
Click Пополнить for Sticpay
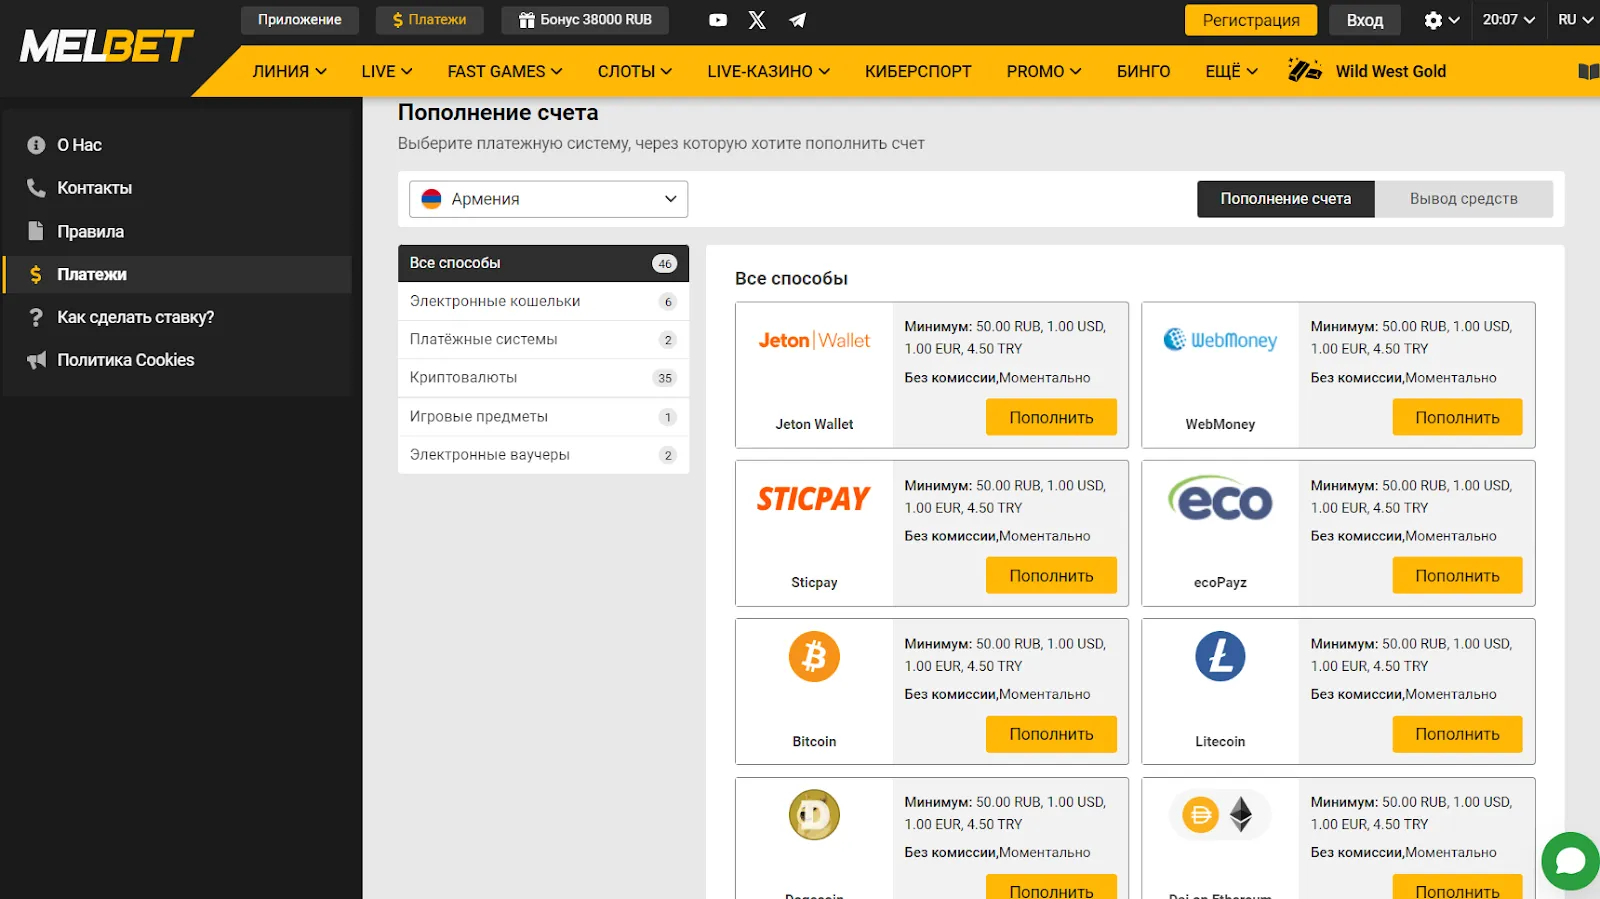click(1051, 575)
